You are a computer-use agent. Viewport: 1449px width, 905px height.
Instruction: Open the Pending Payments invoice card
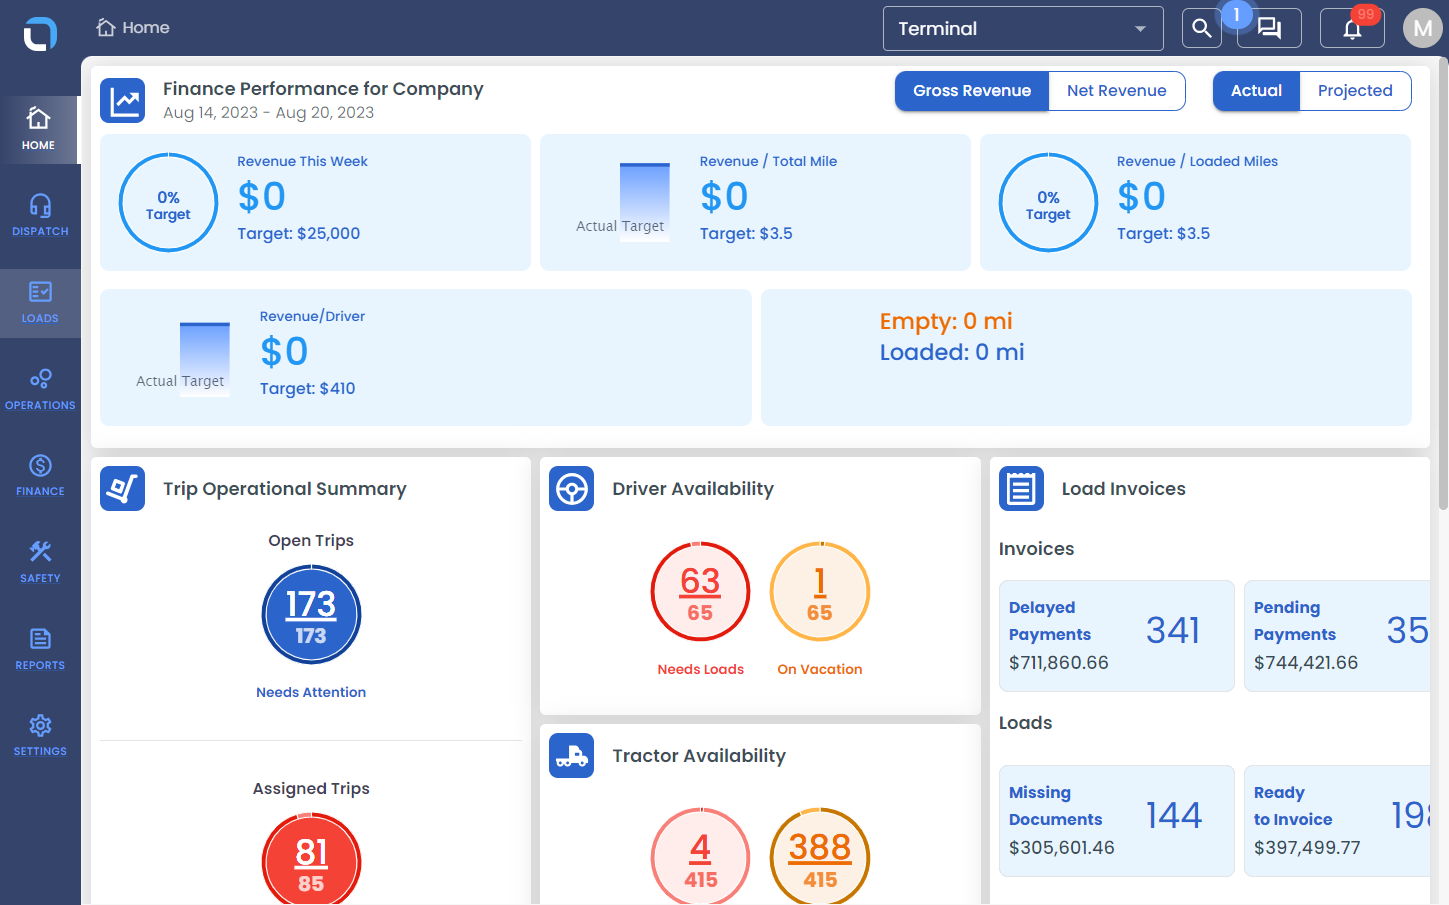1337,636
